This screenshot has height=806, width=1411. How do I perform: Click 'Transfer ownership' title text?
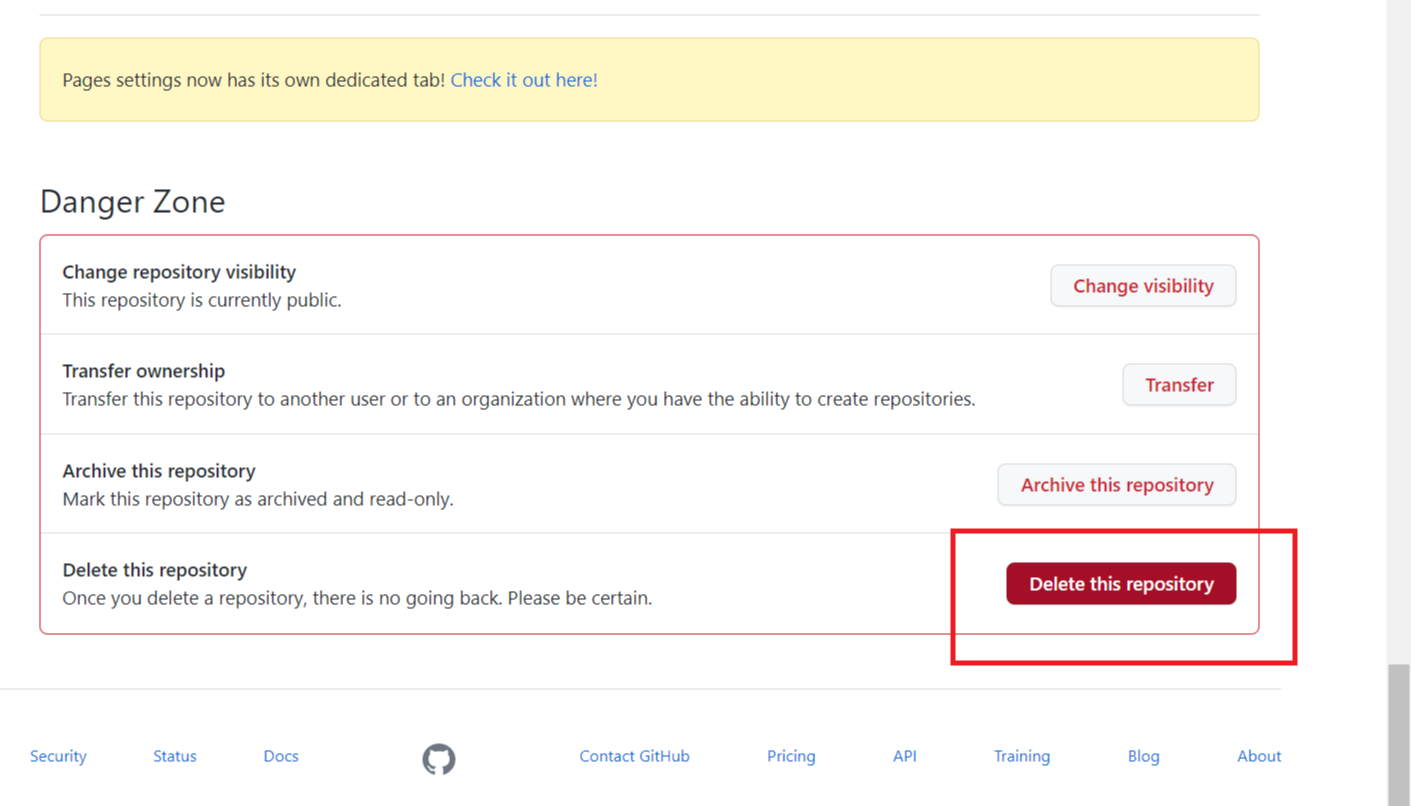(144, 371)
